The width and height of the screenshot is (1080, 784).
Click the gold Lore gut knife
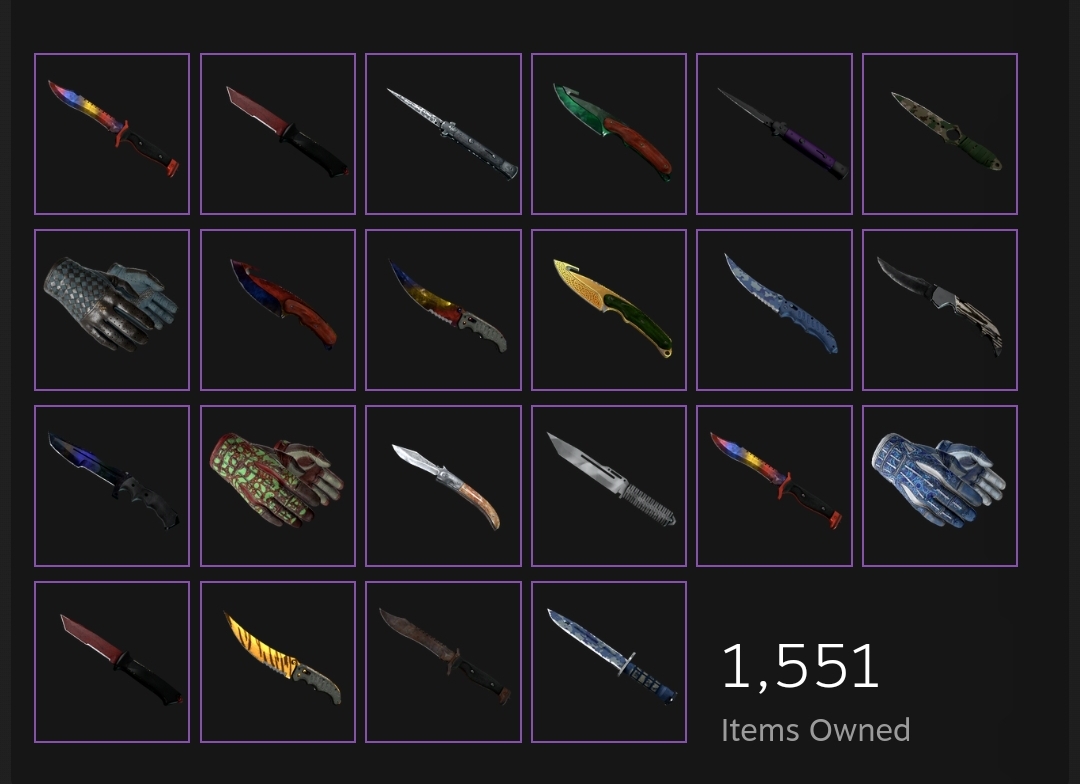click(x=609, y=310)
